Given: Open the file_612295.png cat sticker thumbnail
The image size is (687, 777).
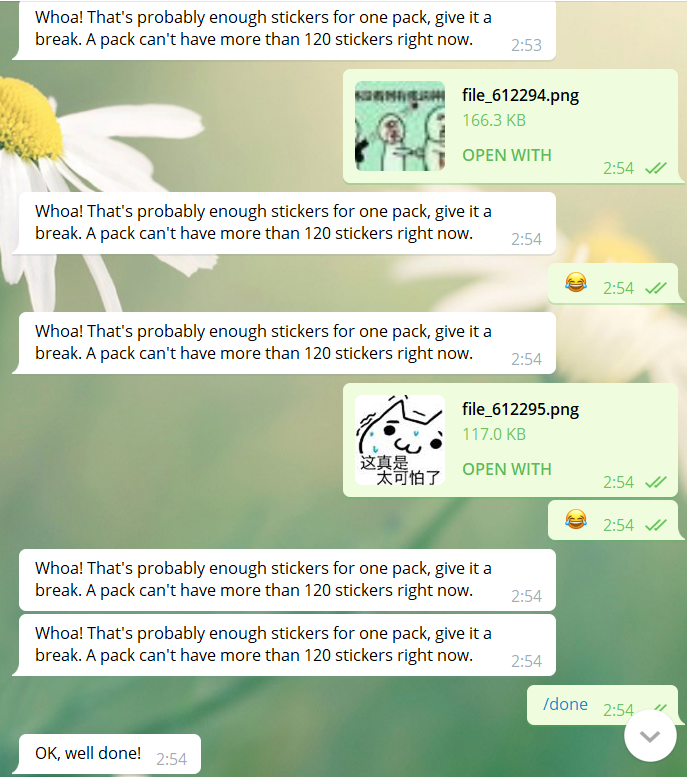Looking at the screenshot, I should [x=400, y=440].
